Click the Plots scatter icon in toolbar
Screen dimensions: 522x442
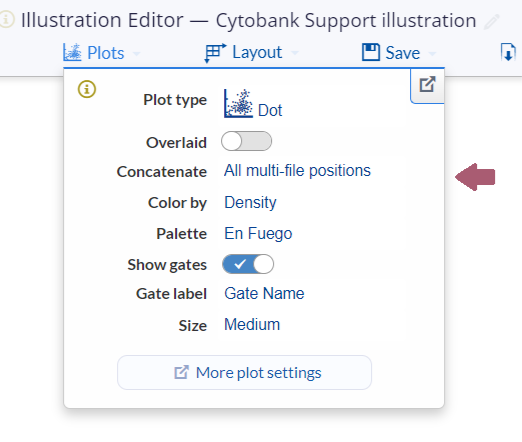(x=72, y=52)
